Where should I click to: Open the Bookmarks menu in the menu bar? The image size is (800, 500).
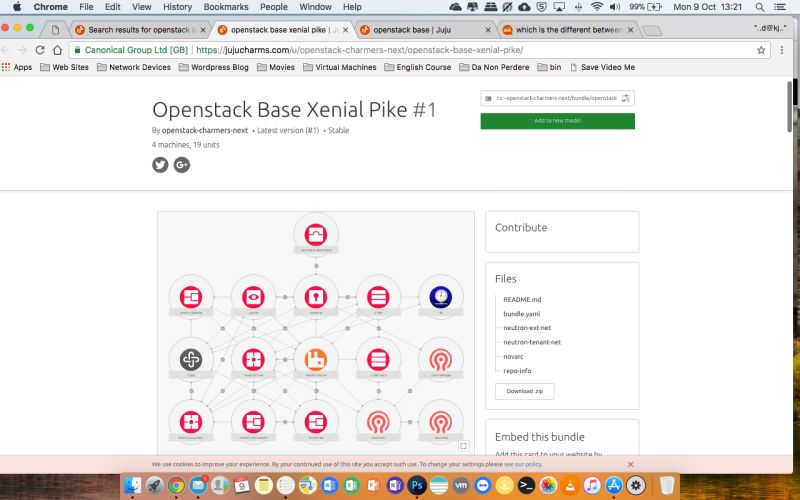pyautogui.click(x=226, y=7)
